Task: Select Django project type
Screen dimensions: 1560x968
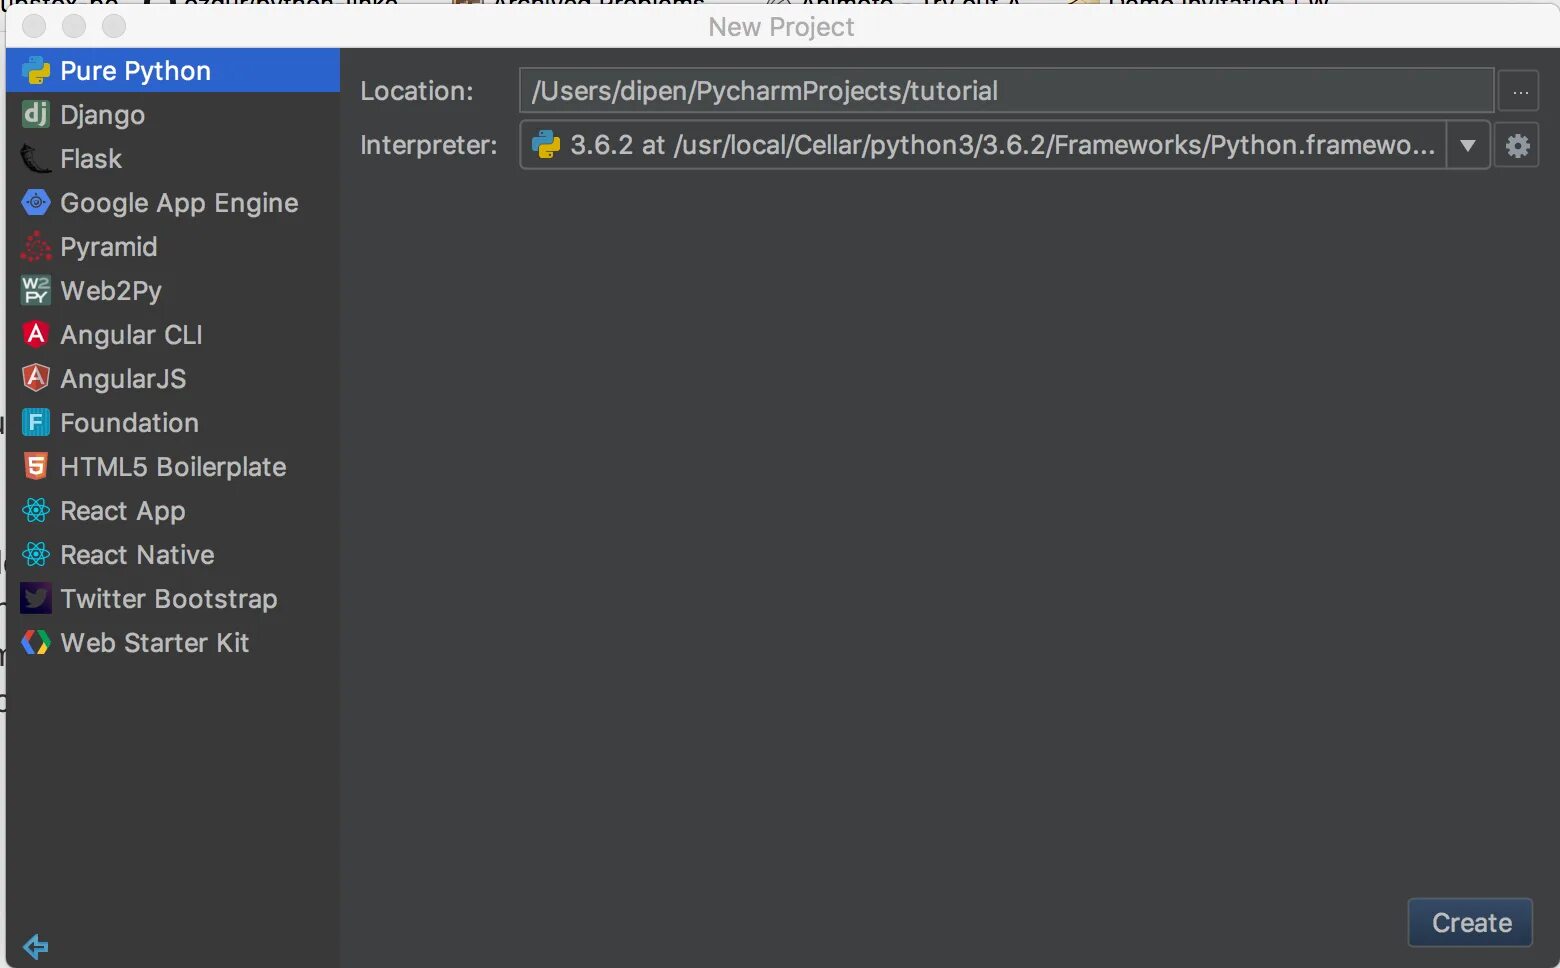Action: point(173,115)
